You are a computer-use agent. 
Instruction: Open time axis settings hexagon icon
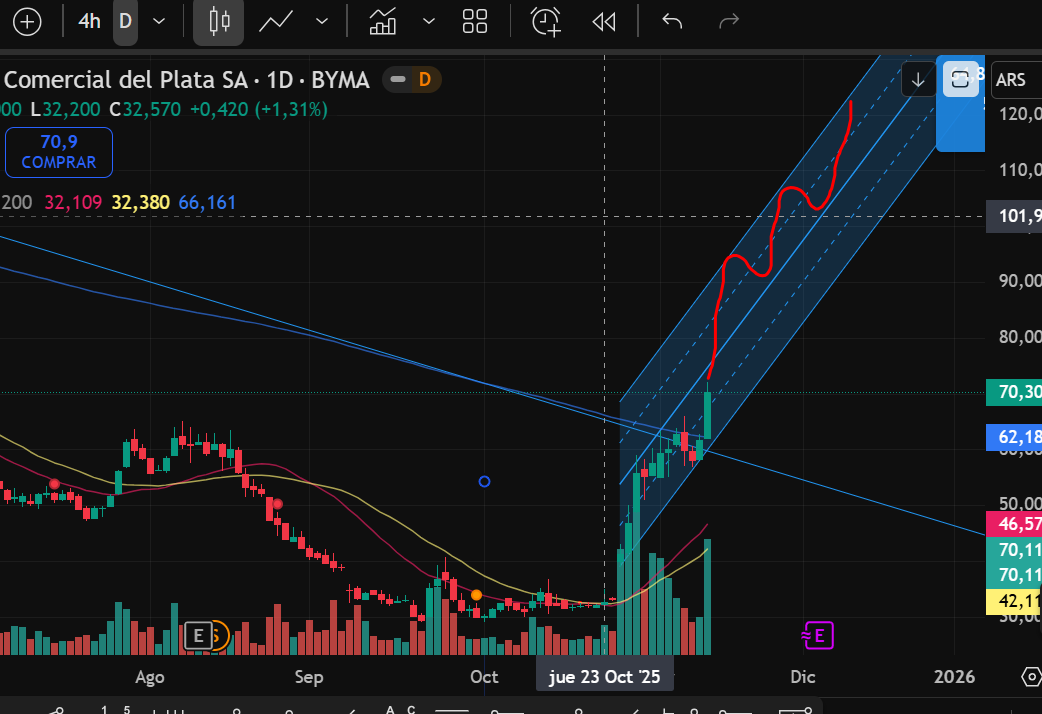click(x=1031, y=677)
